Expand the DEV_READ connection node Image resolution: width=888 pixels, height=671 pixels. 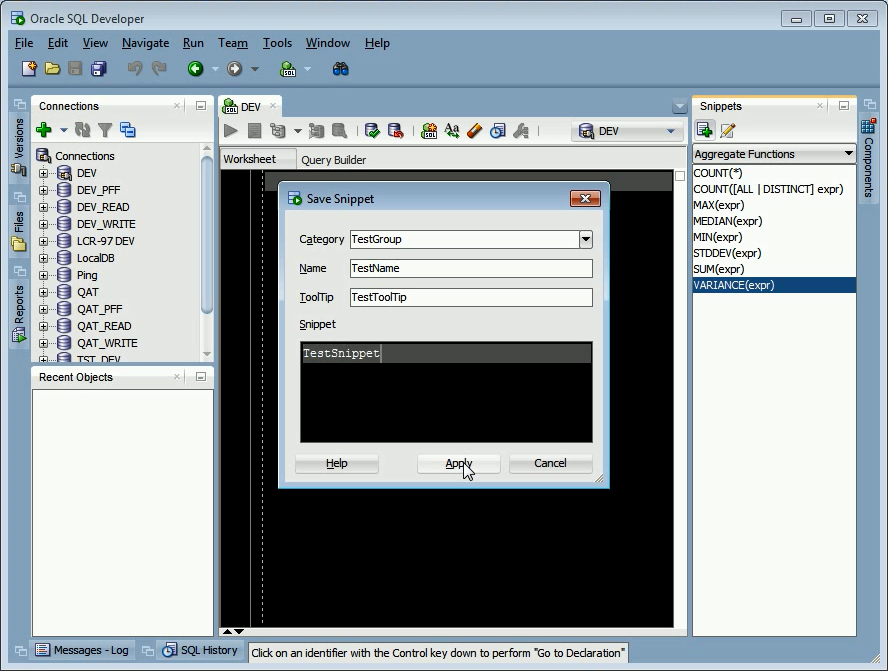point(44,207)
